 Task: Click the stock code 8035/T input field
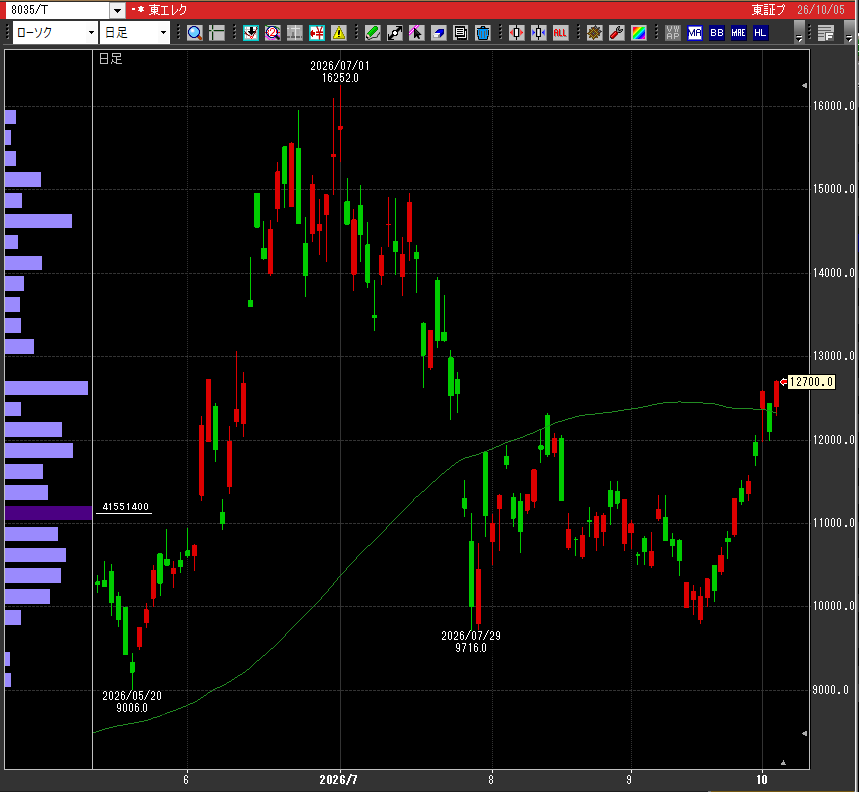[x=60, y=10]
